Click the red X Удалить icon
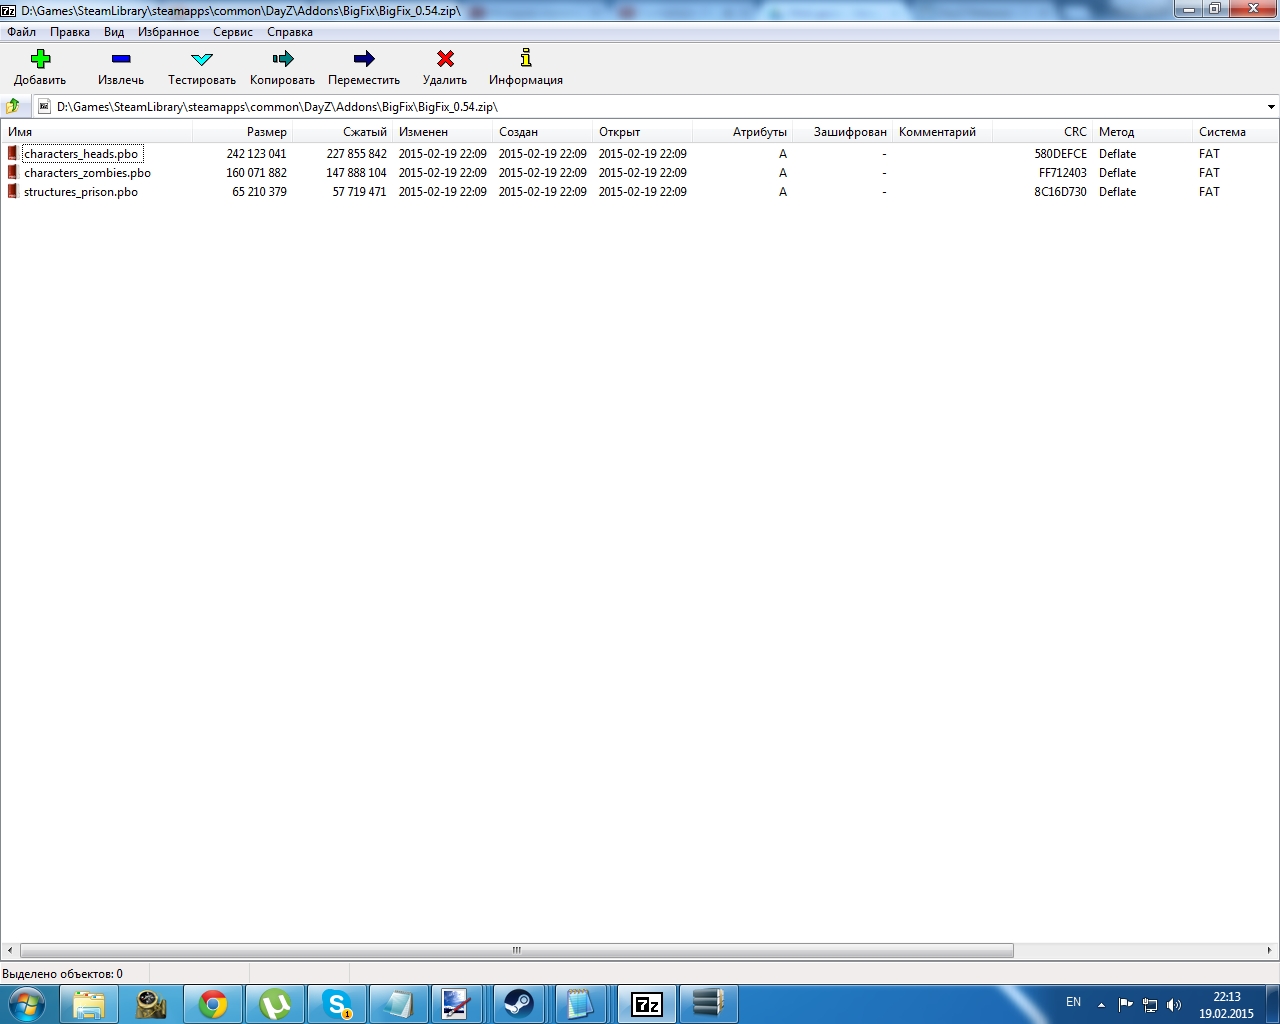 coord(445,59)
